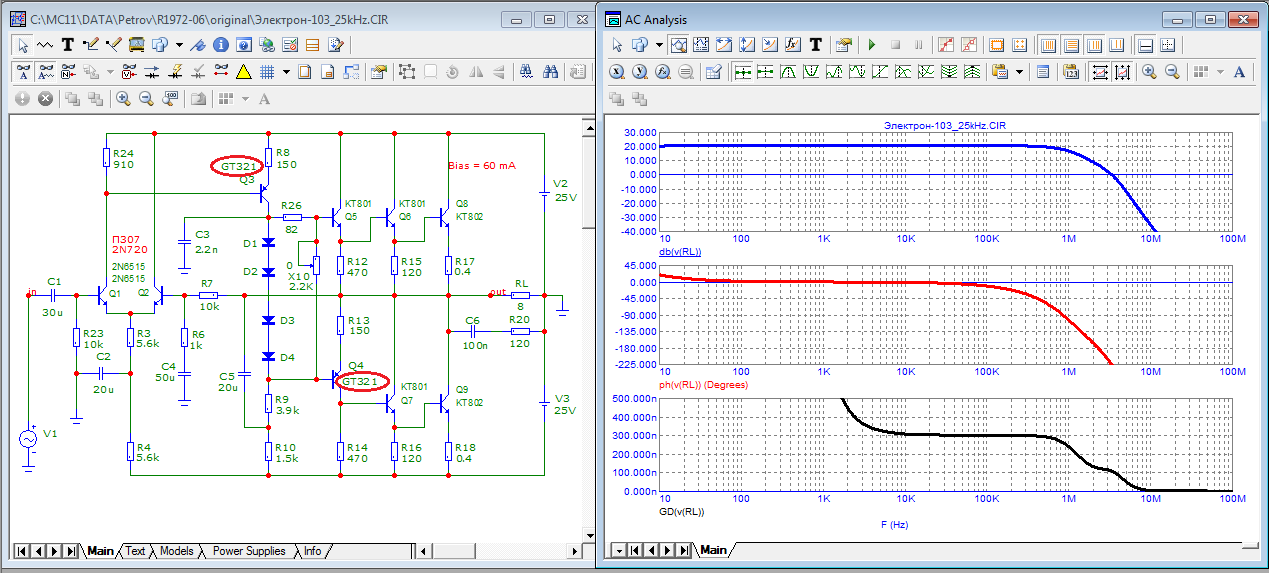Open the Power Supplies tab
Image resolution: width=1269 pixels, height=573 pixels.
(x=248, y=551)
